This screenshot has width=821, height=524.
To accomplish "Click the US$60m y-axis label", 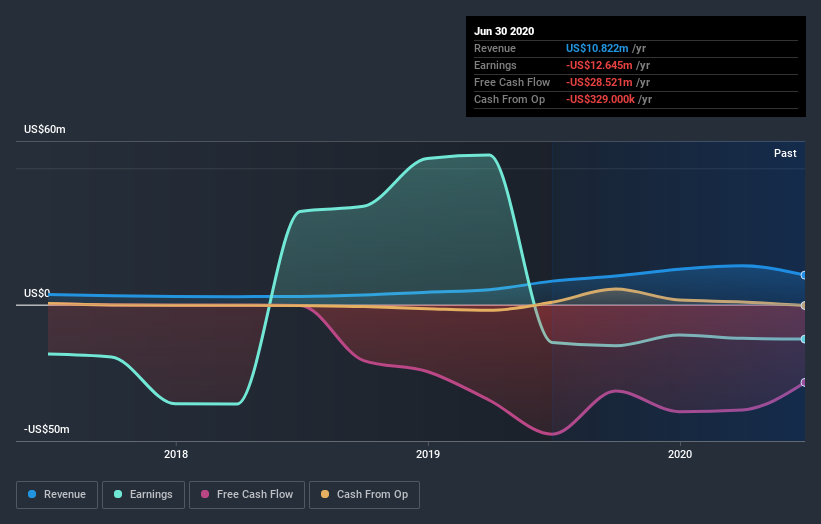I will pos(45,129).
